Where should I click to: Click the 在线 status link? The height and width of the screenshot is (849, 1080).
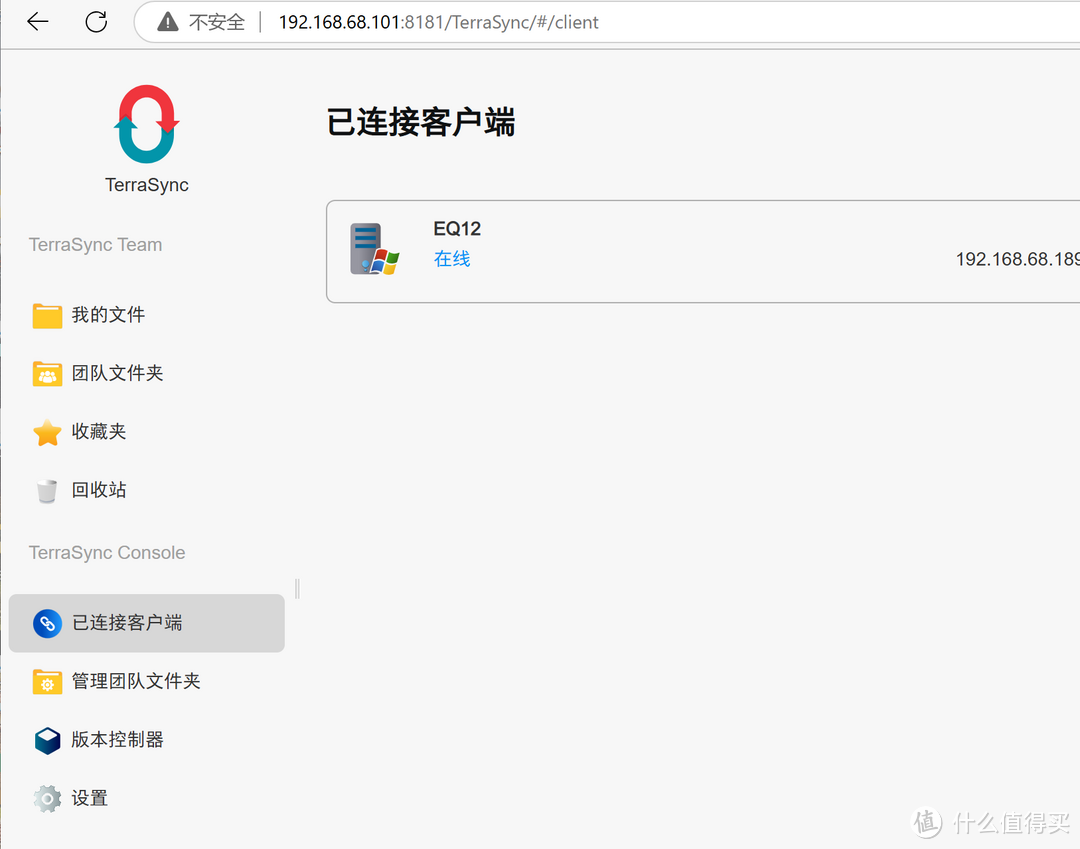coord(452,259)
